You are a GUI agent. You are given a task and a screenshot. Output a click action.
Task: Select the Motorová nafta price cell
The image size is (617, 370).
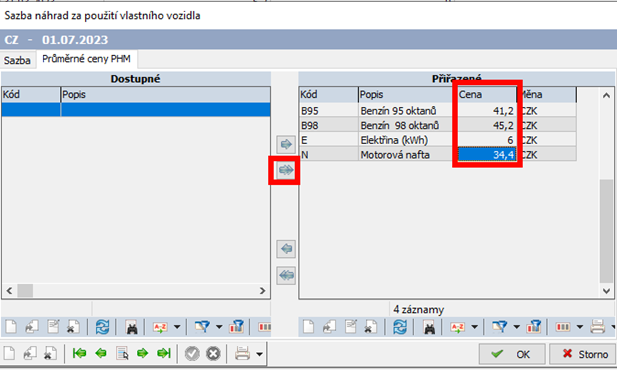tap(487, 154)
